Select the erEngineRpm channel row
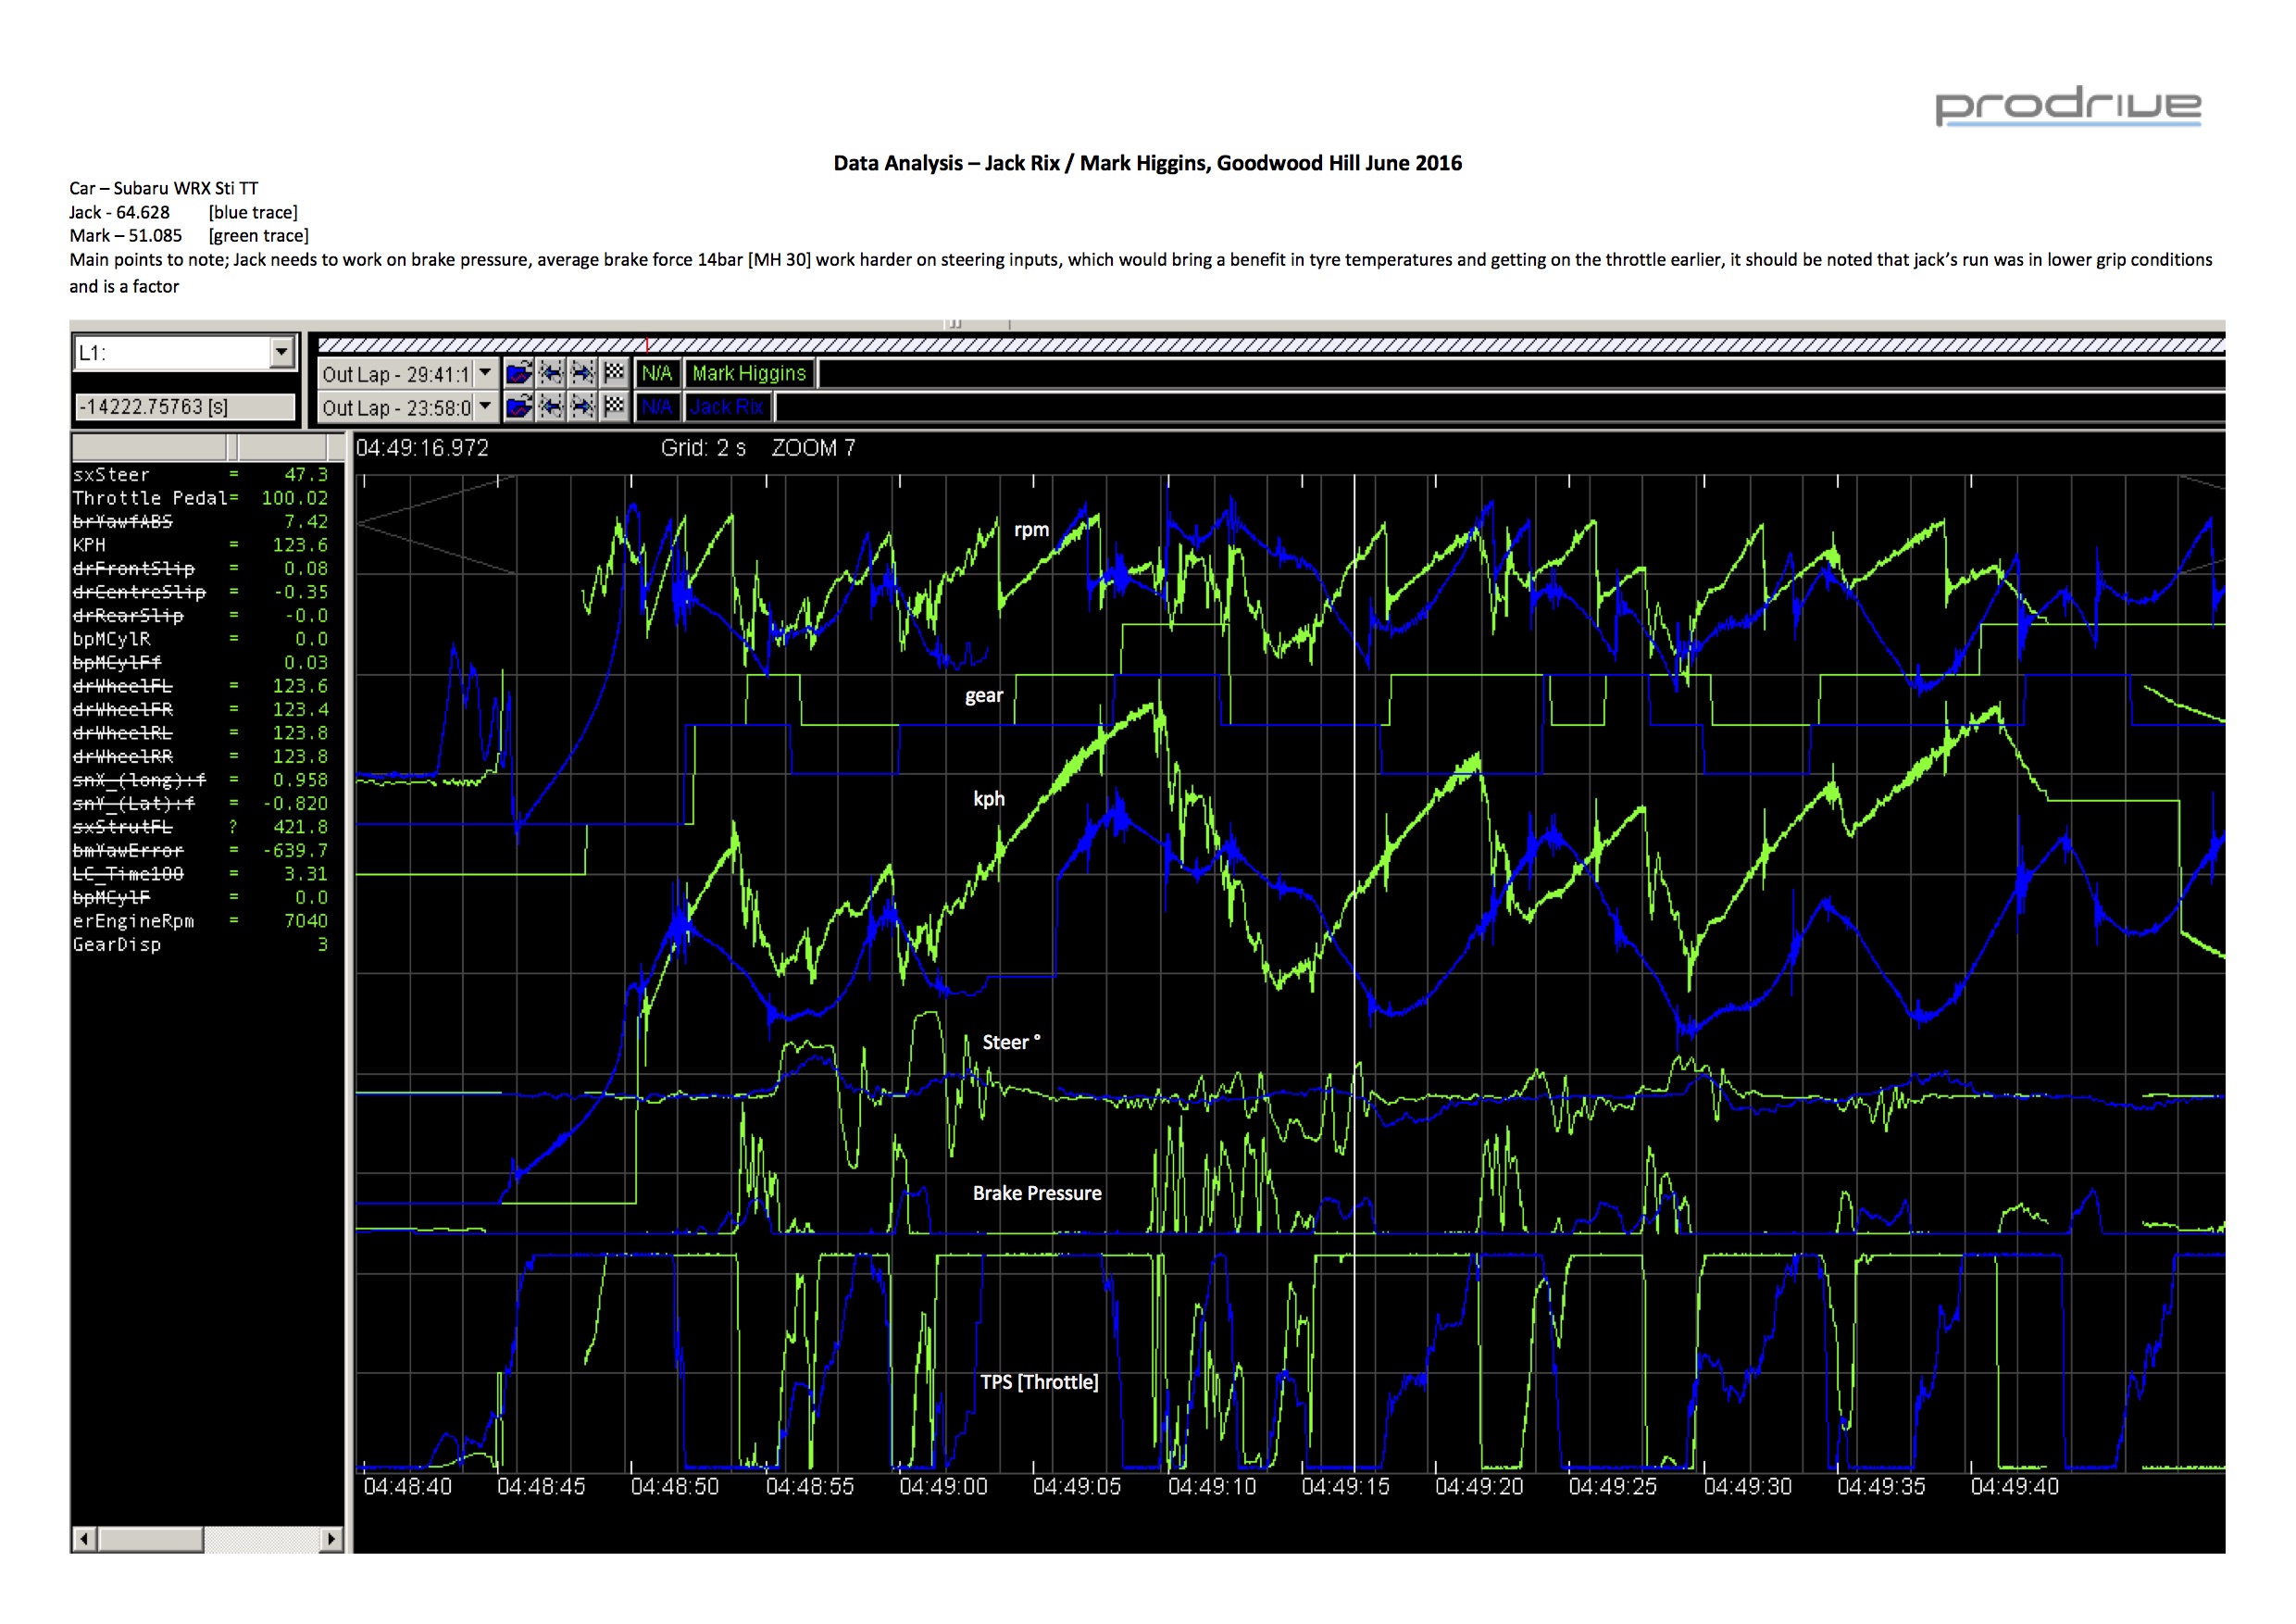Image resolution: width=2296 pixels, height=1624 pixels. point(200,921)
